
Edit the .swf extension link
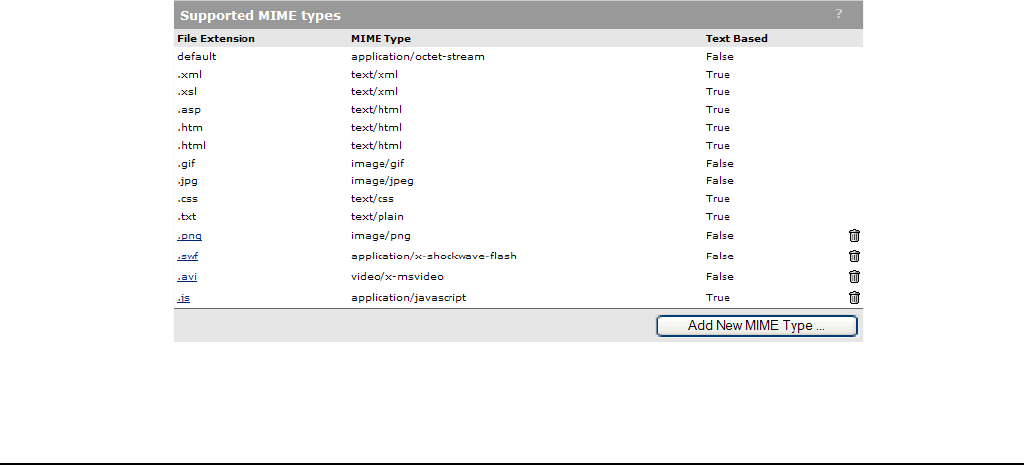tap(187, 256)
